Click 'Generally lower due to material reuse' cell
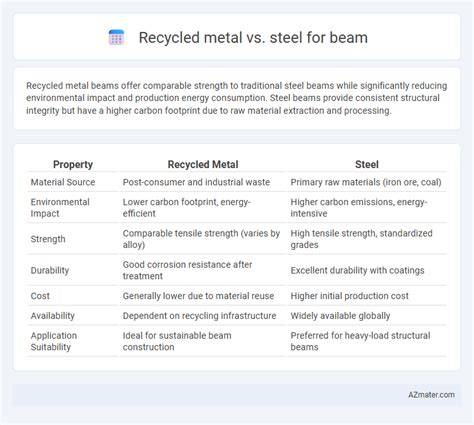The width and height of the screenshot is (474, 425). point(198,296)
